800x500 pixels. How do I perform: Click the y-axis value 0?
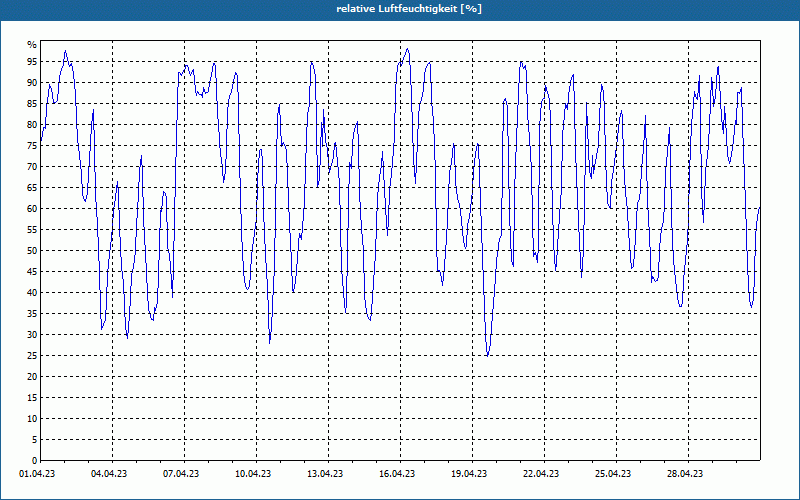[35, 461]
